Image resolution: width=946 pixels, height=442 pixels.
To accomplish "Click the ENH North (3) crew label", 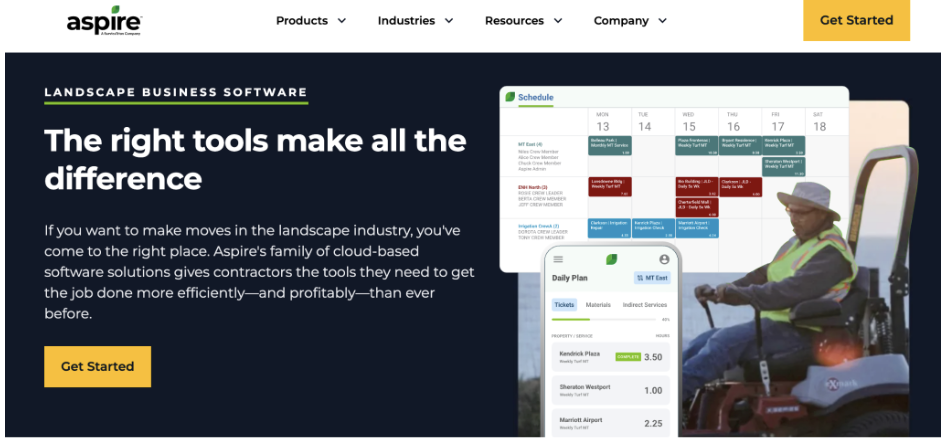I will [x=532, y=187].
